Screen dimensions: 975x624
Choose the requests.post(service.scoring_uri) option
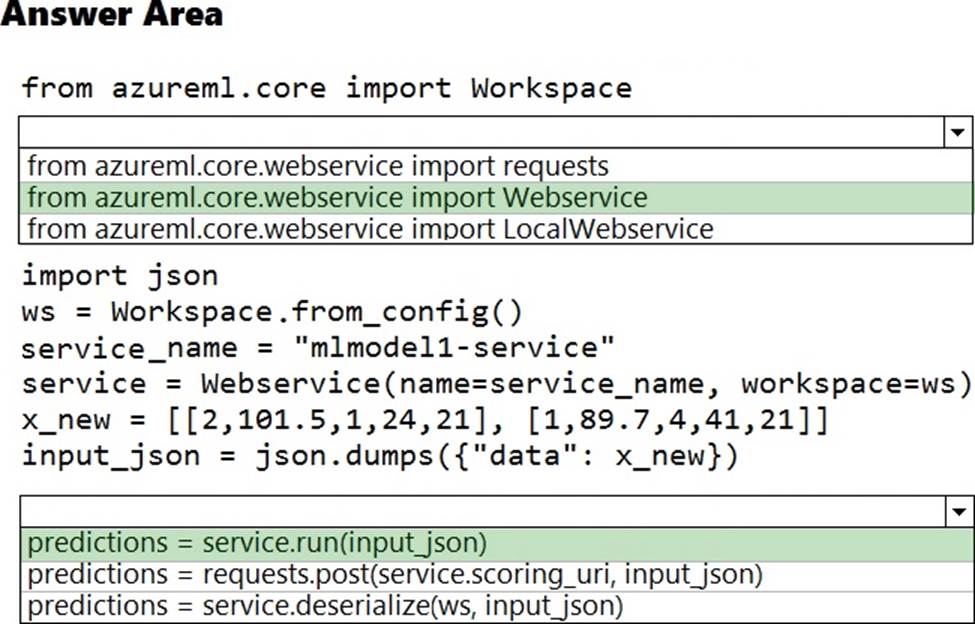tap(395, 575)
